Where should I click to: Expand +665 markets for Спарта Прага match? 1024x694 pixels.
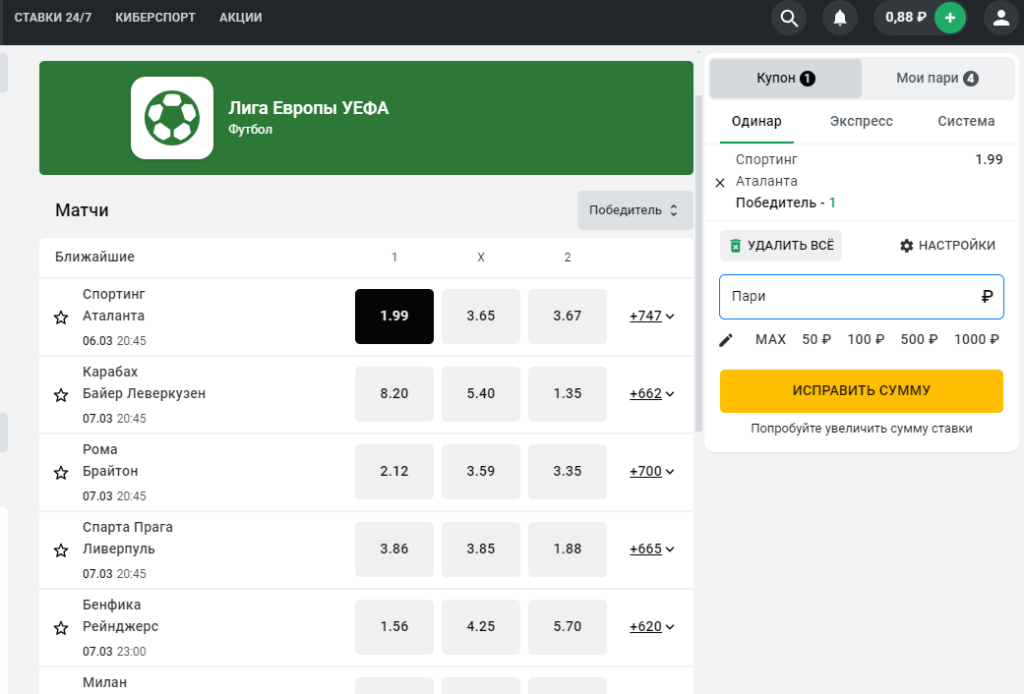point(652,549)
